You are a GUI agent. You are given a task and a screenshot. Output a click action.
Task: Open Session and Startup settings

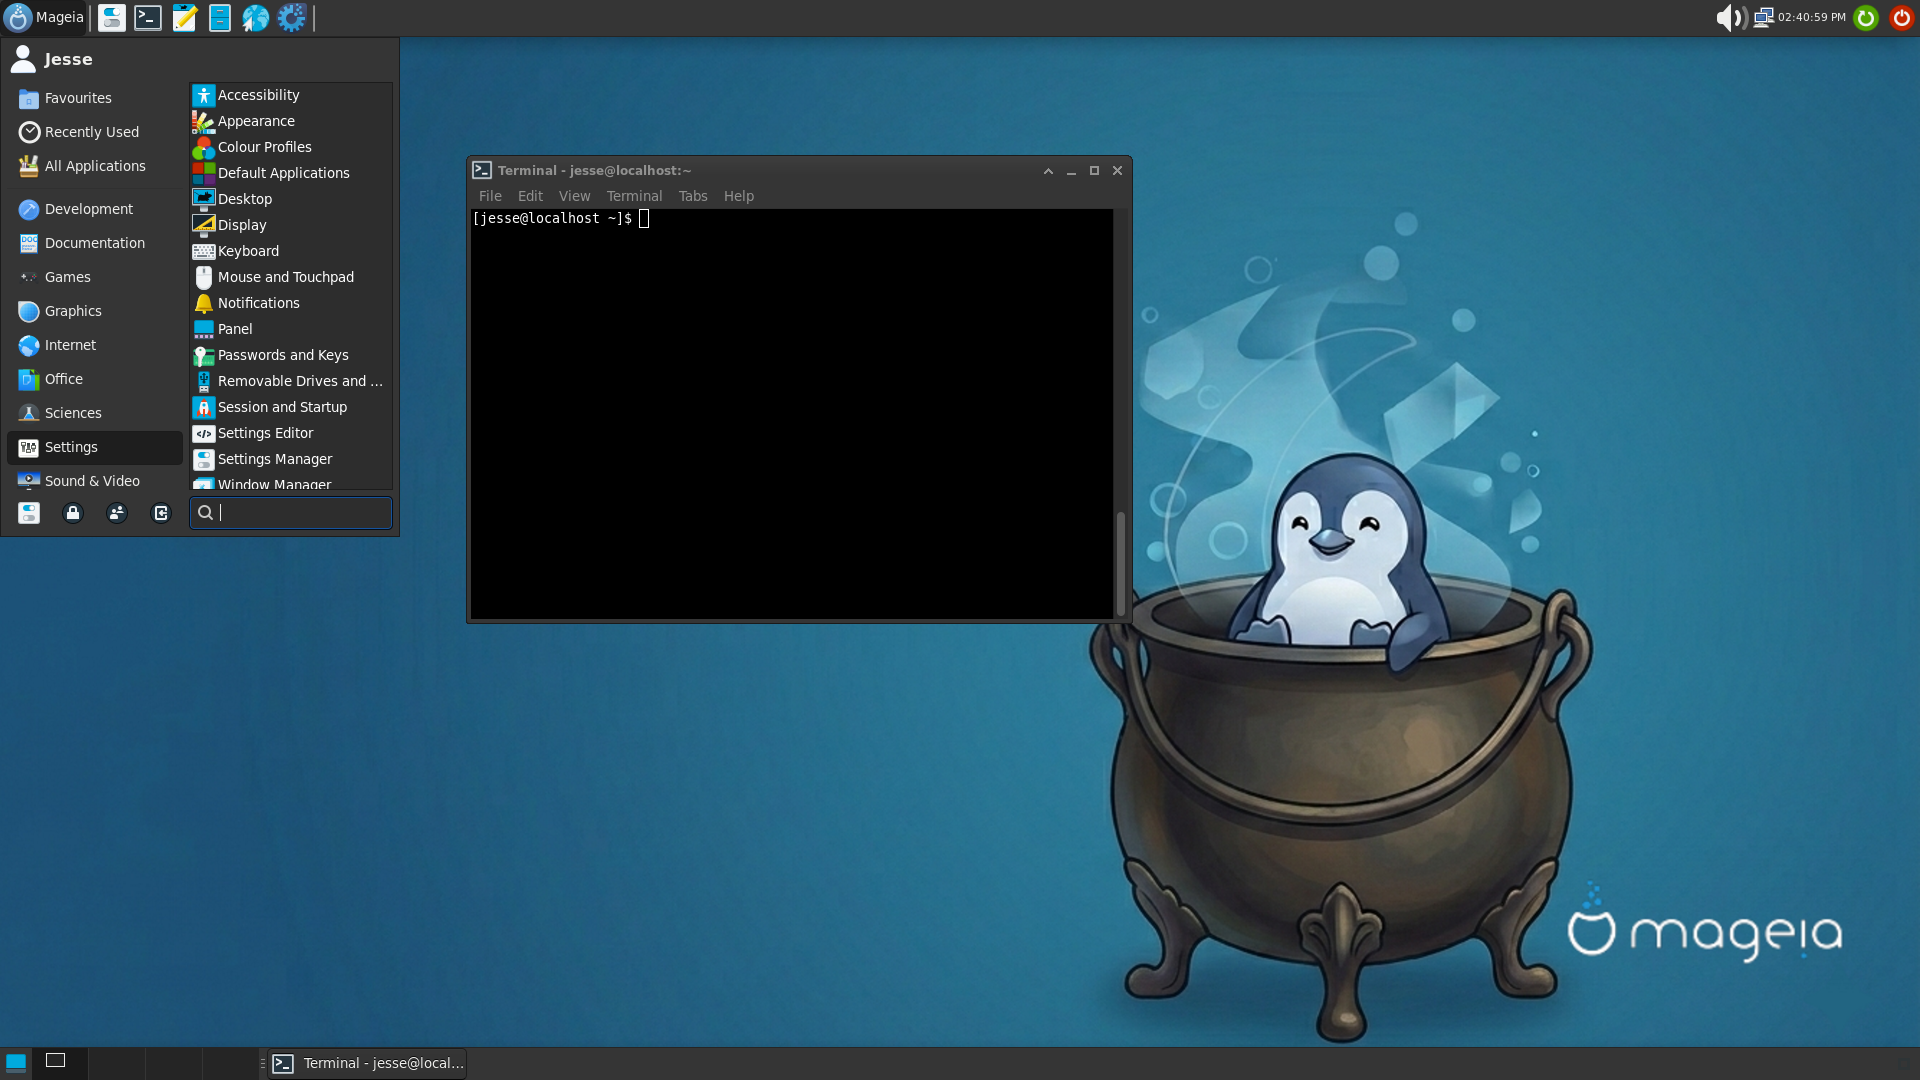pos(291,407)
